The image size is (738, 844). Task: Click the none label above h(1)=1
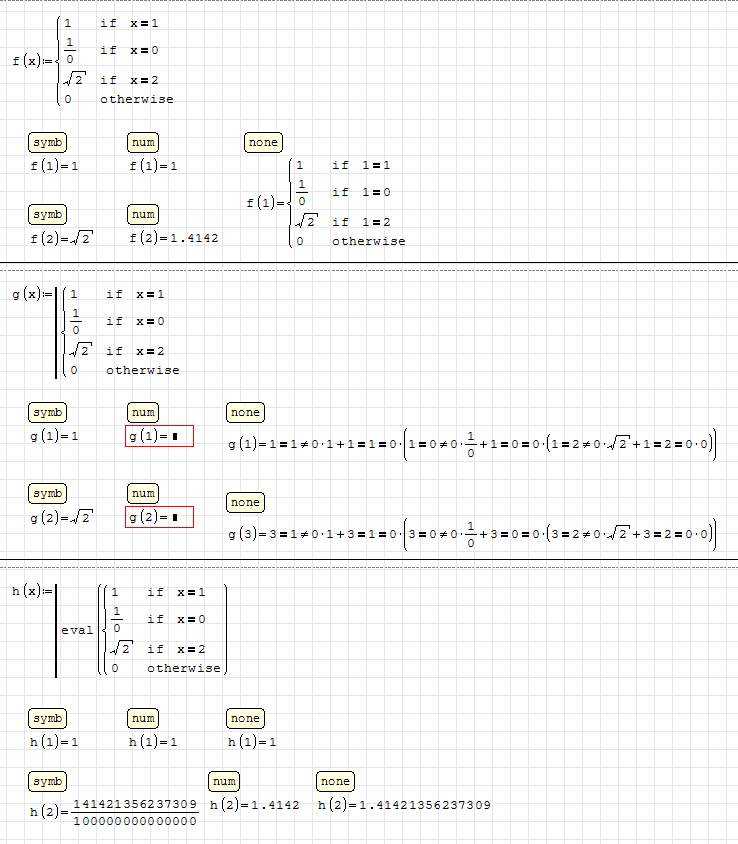[244, 718]
